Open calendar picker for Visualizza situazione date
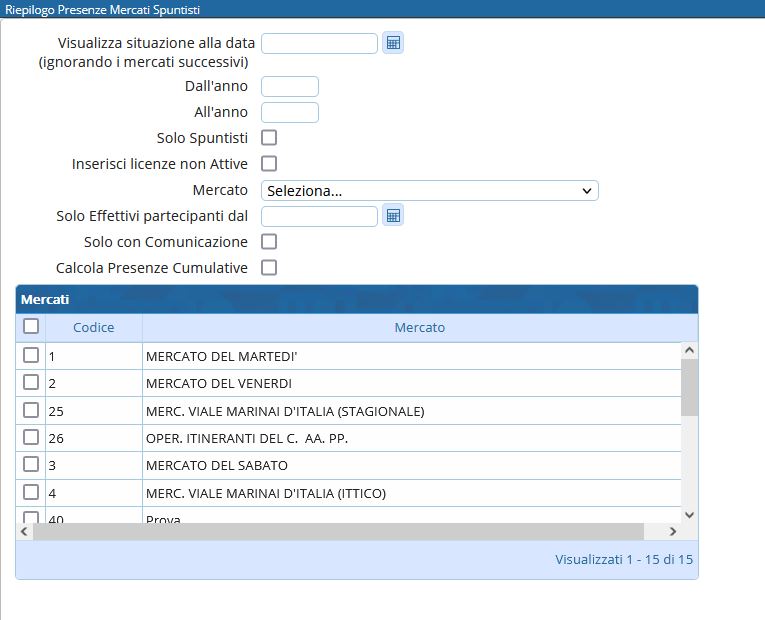Viewport: 765px width, 620px height. click(393, 43)
